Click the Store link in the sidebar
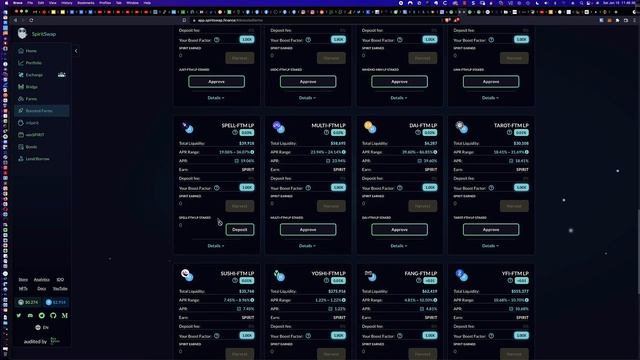This screenshot has height=360, width=640. pyautogui.click(x=23, y=280)
